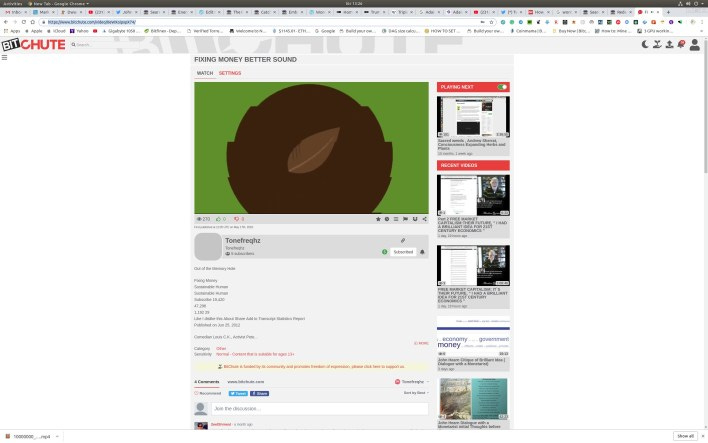This screenshot has height=443, width=708.
Task: Select the 4 Comments tab
Action: click(207, 382)
